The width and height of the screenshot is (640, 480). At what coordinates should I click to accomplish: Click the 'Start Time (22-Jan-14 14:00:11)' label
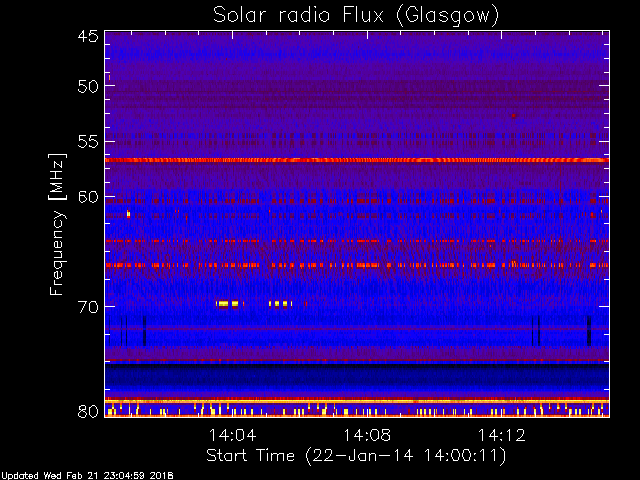[356, 456]
